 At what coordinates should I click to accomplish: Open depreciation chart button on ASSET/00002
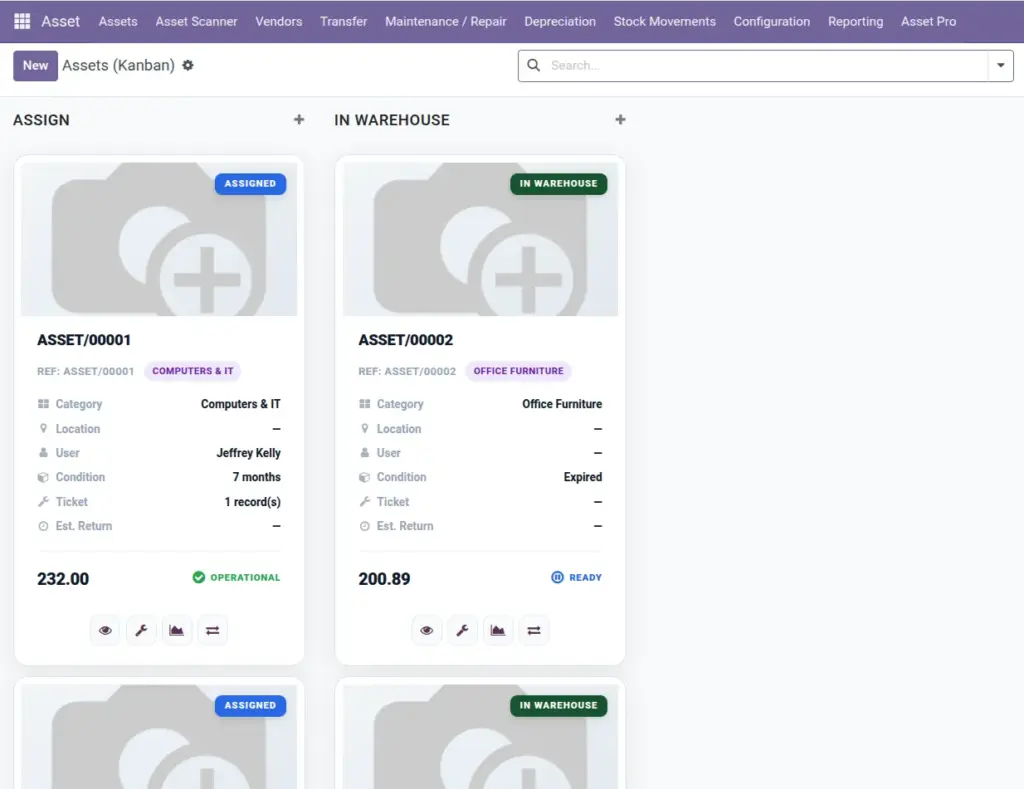tap(498, 630)
